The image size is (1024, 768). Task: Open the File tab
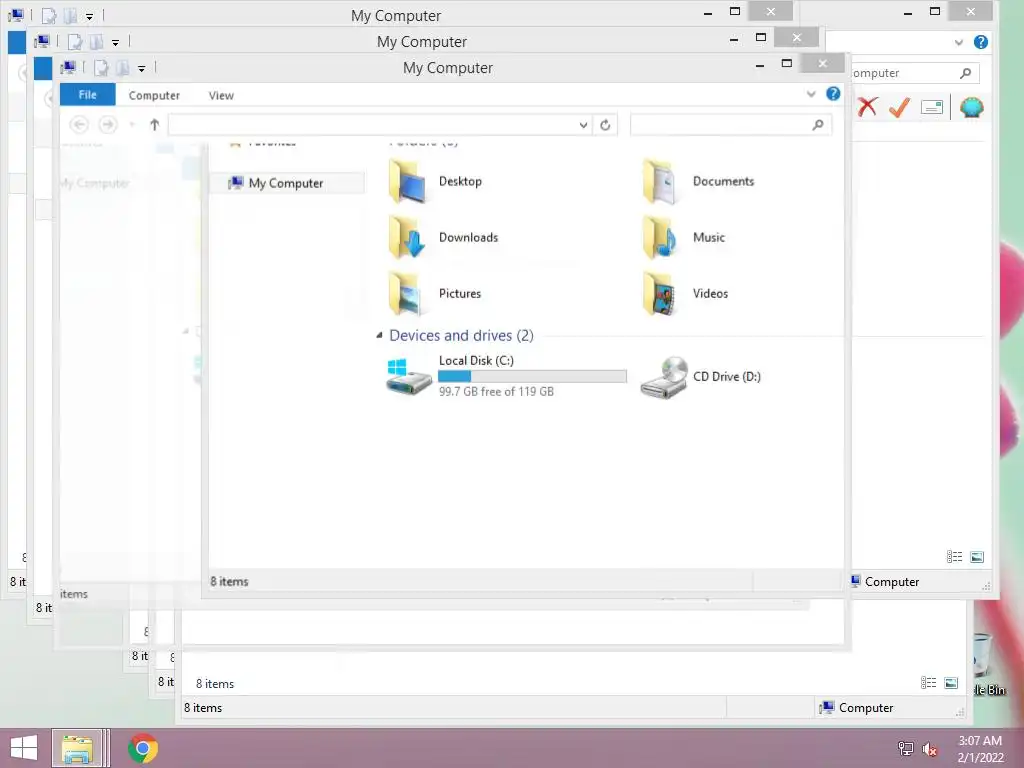click(x=88, y=95)
